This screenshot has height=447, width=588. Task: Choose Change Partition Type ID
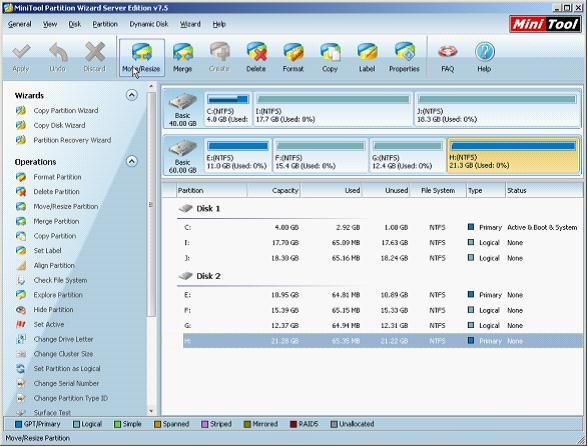pyautogui.click(x=62, y=398)
